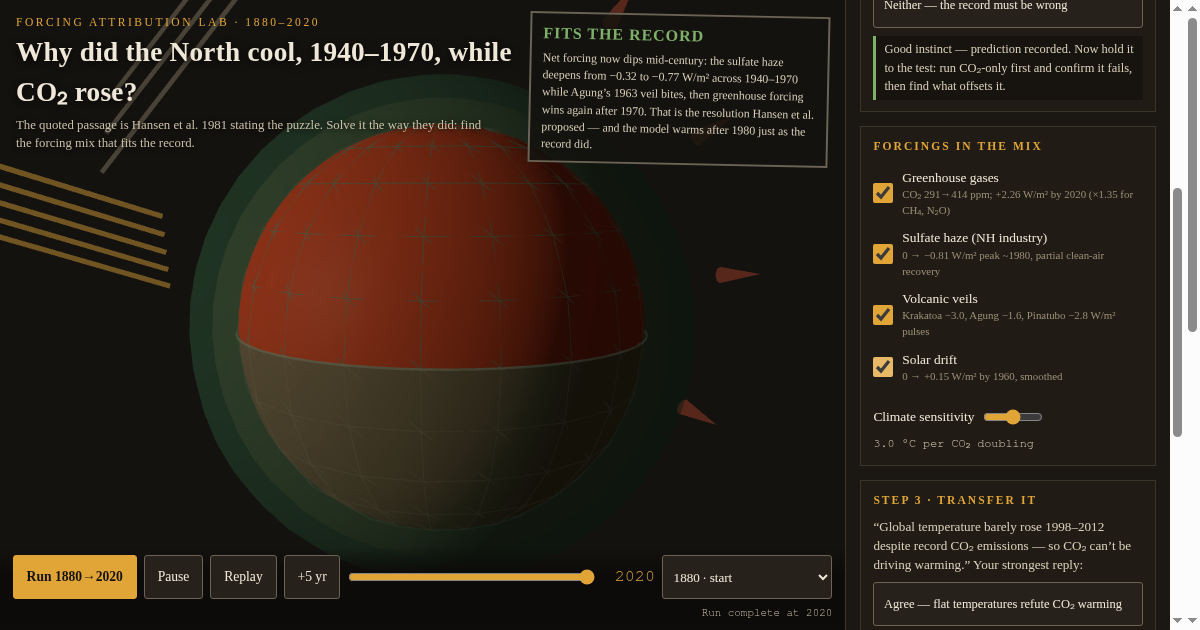Image resolution: width=1200 pixels, height=630 pixels.
Task: Click the 'Forcings in the Mix' heading
Action: 957,146
